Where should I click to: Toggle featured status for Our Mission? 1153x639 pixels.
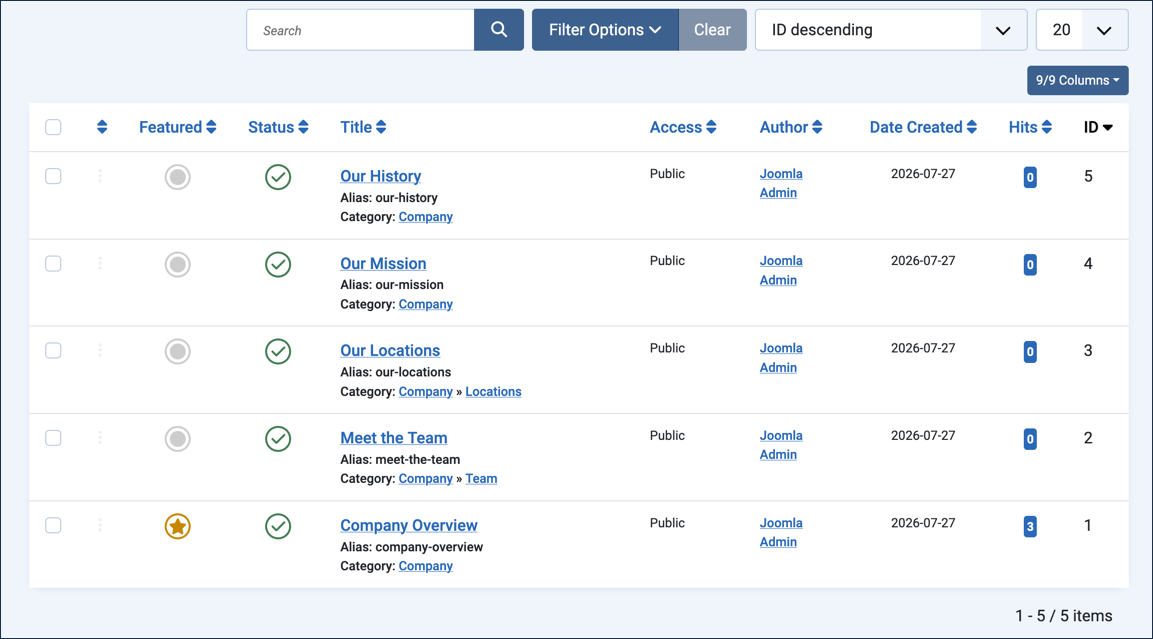coord(177,265)
